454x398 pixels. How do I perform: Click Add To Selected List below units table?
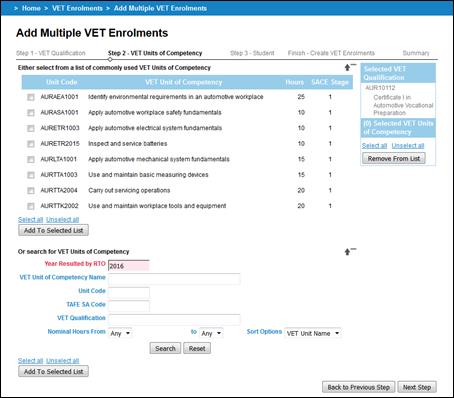tap(53, 230)
